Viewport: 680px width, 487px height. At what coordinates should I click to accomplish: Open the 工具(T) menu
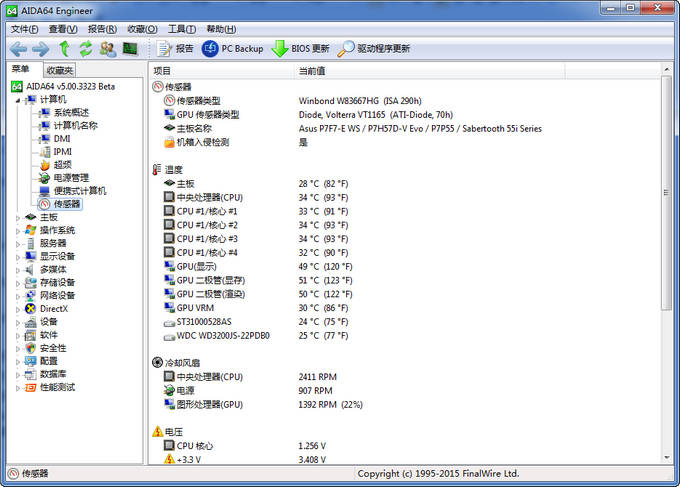coord(182,29)
